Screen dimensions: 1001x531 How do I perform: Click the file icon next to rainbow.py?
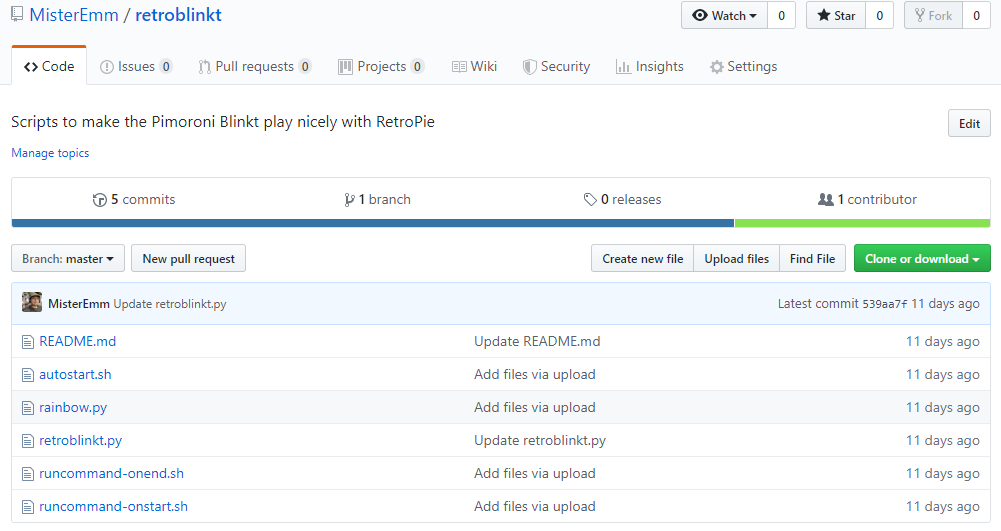click(27, 408)
